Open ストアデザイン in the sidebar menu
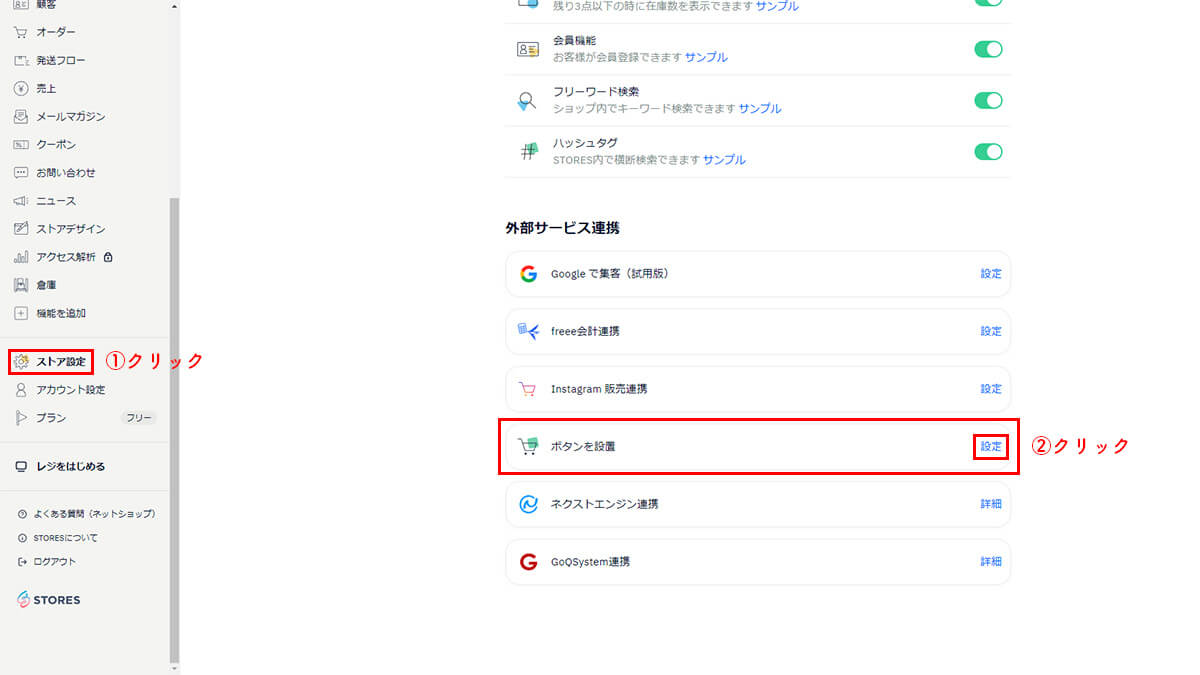This screenshot has height=675, width=1200. pyautogui.click(x=71, y=229)
